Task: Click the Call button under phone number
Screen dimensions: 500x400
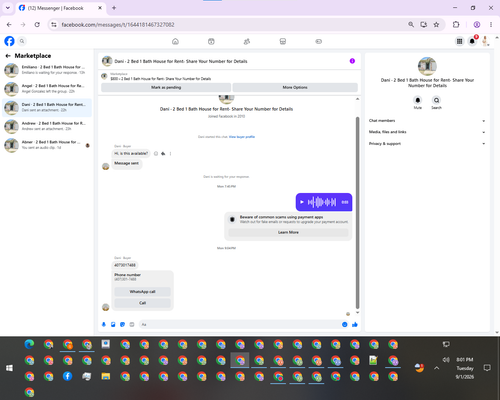Action: (x=142, y=303)
